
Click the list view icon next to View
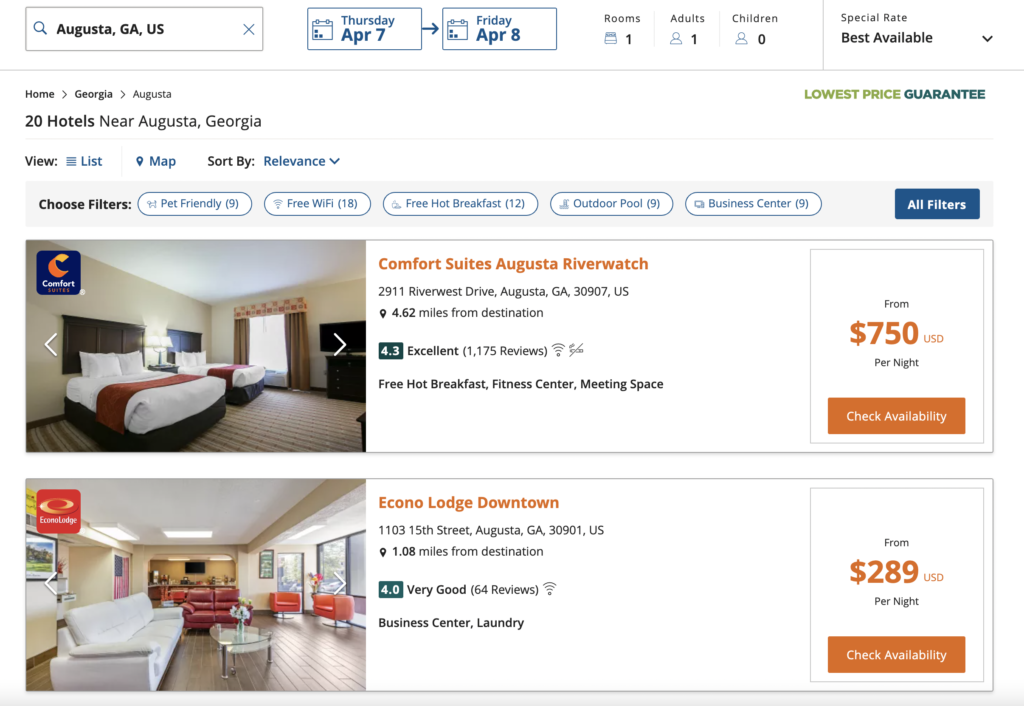[x=69, y=161]
